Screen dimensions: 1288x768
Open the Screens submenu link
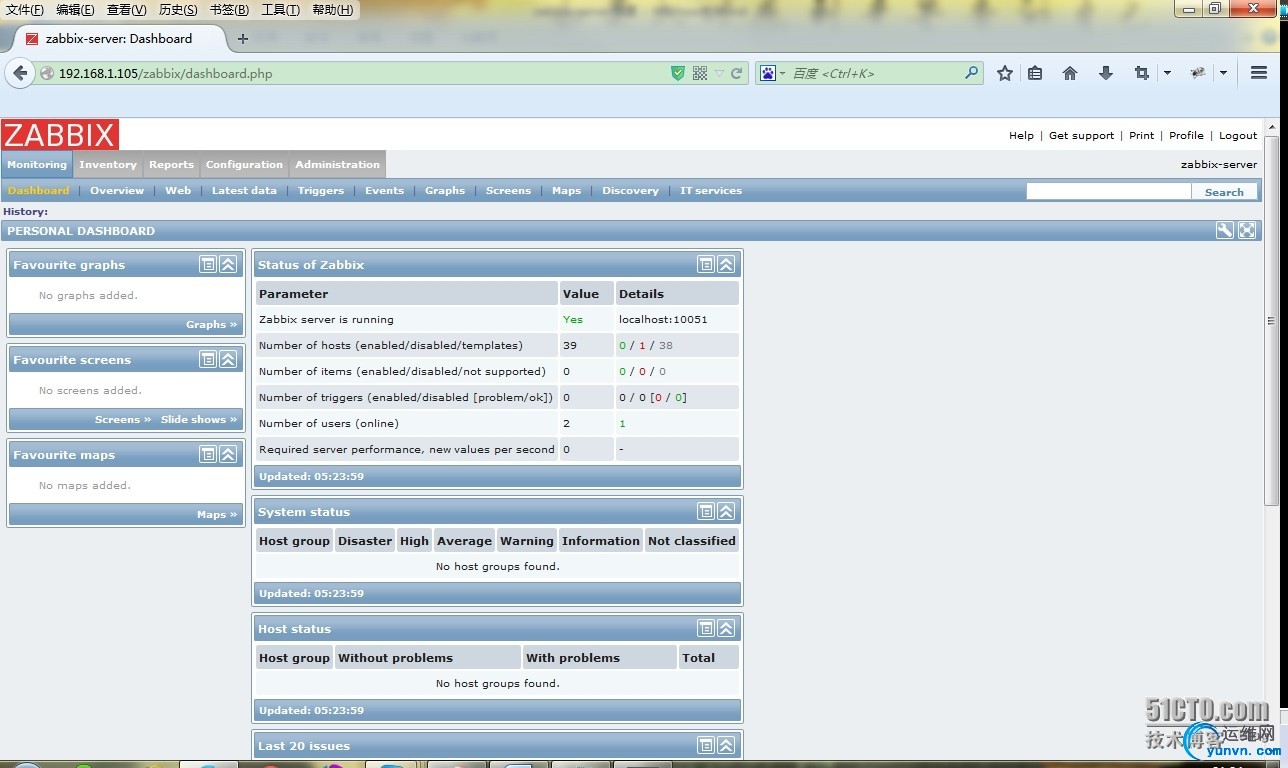[509, 190]
